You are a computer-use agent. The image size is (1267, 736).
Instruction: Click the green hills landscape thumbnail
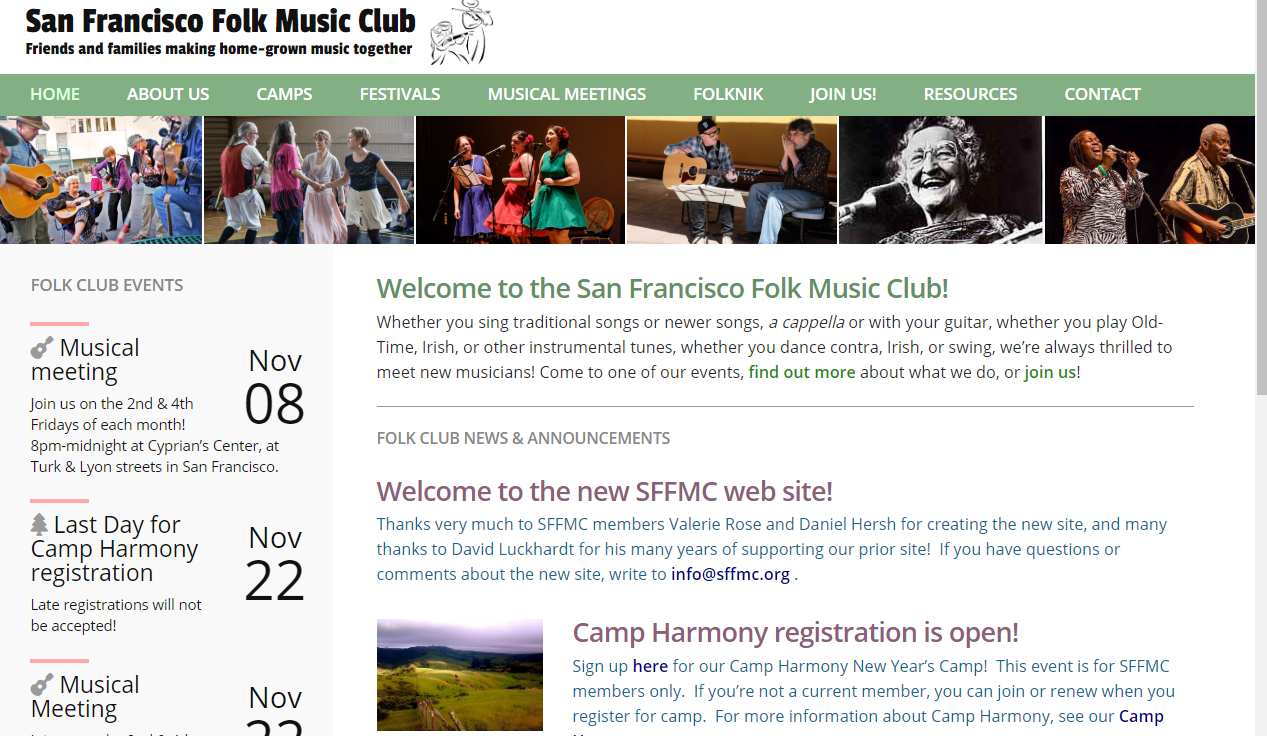click(460, 675)
